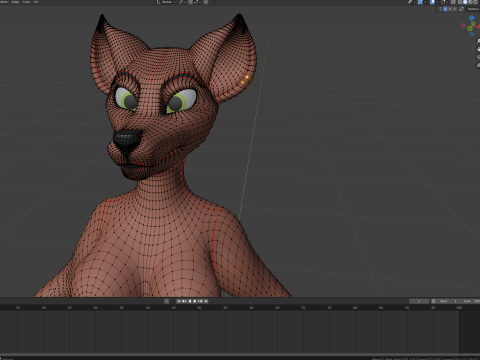This screenshot has width=480, height=360.
Task: Toggle the viewport gizmos icon
Action: (420, 2)
